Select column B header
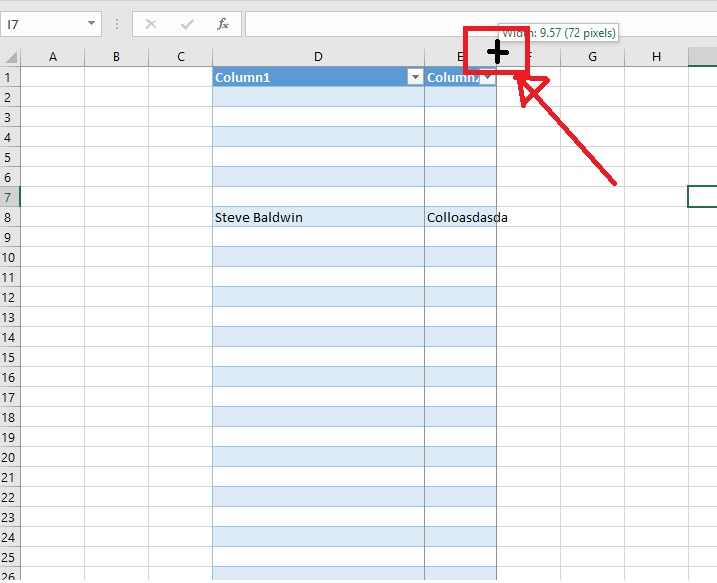 point(117,57)
